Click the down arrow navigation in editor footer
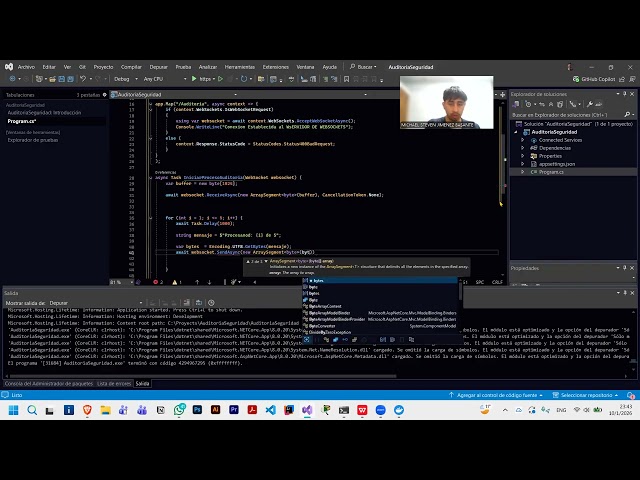This screenshot has width=640, height=480. (209, 282)
